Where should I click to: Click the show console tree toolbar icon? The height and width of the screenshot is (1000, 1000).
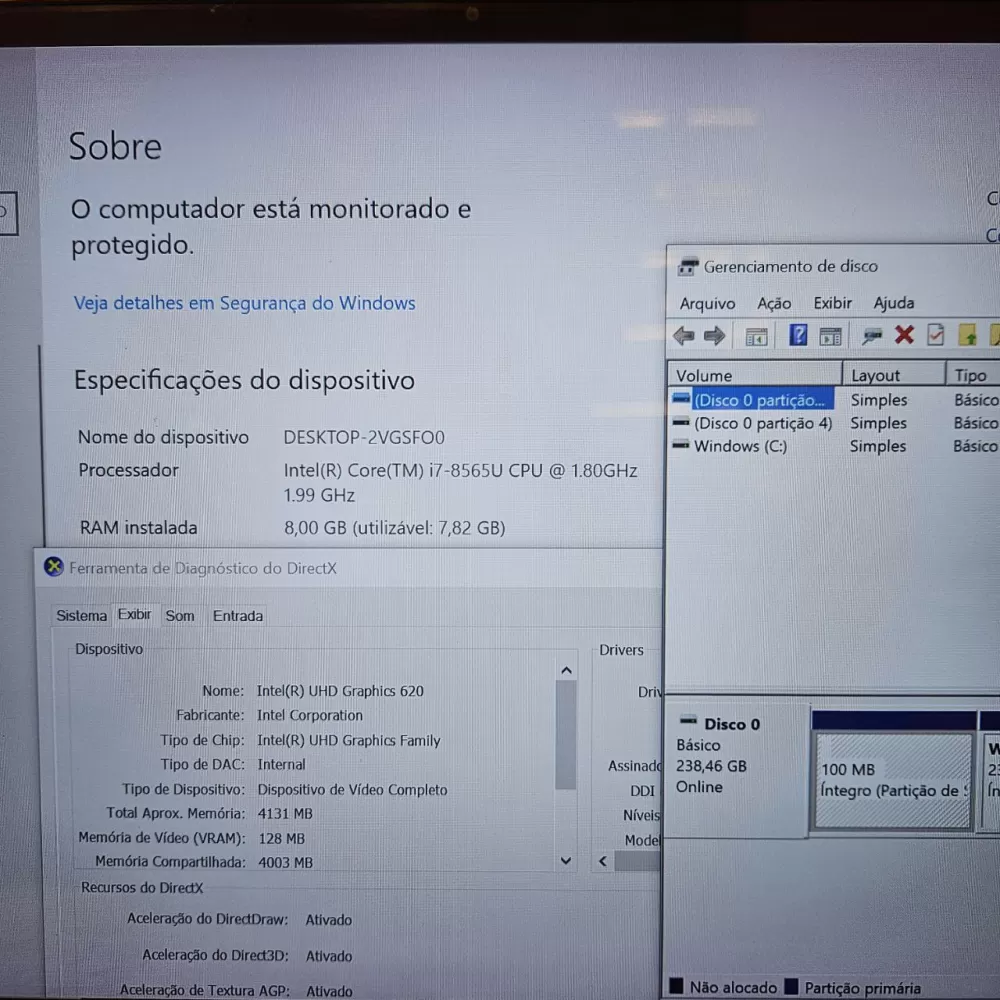(755, 335)
